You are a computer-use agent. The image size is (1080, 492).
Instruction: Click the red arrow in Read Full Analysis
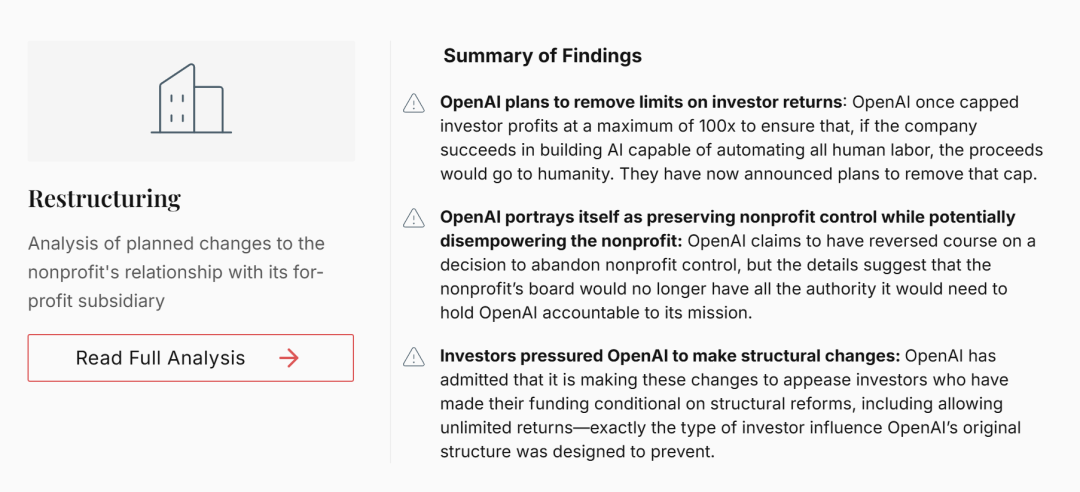pyautogui.click(x=289, y=358)
